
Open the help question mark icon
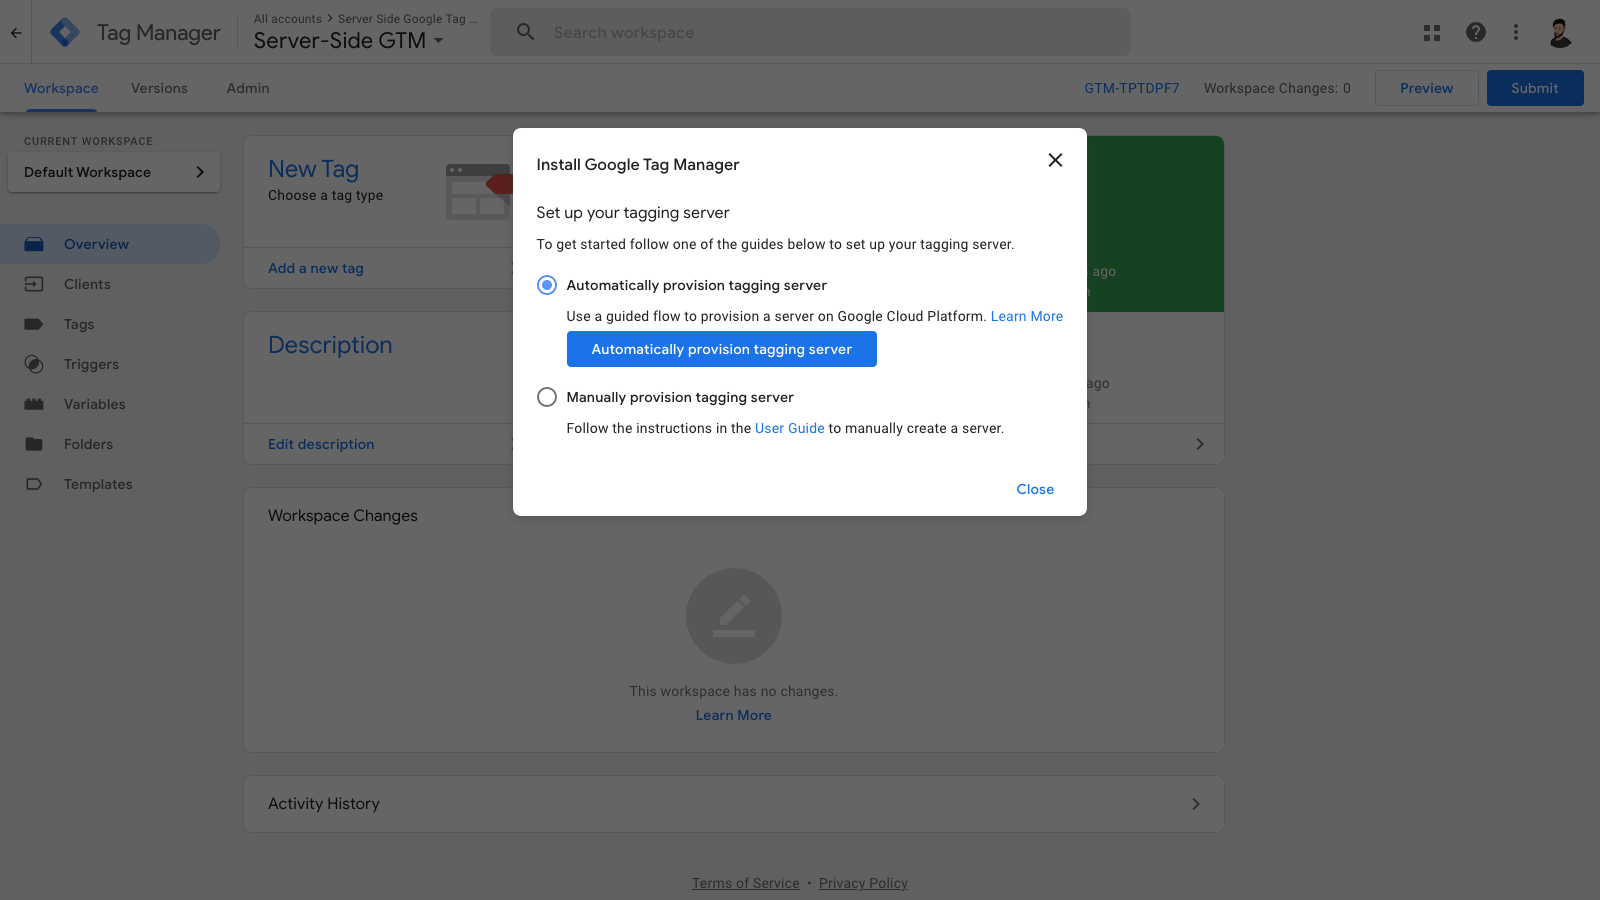(1476, 32)
